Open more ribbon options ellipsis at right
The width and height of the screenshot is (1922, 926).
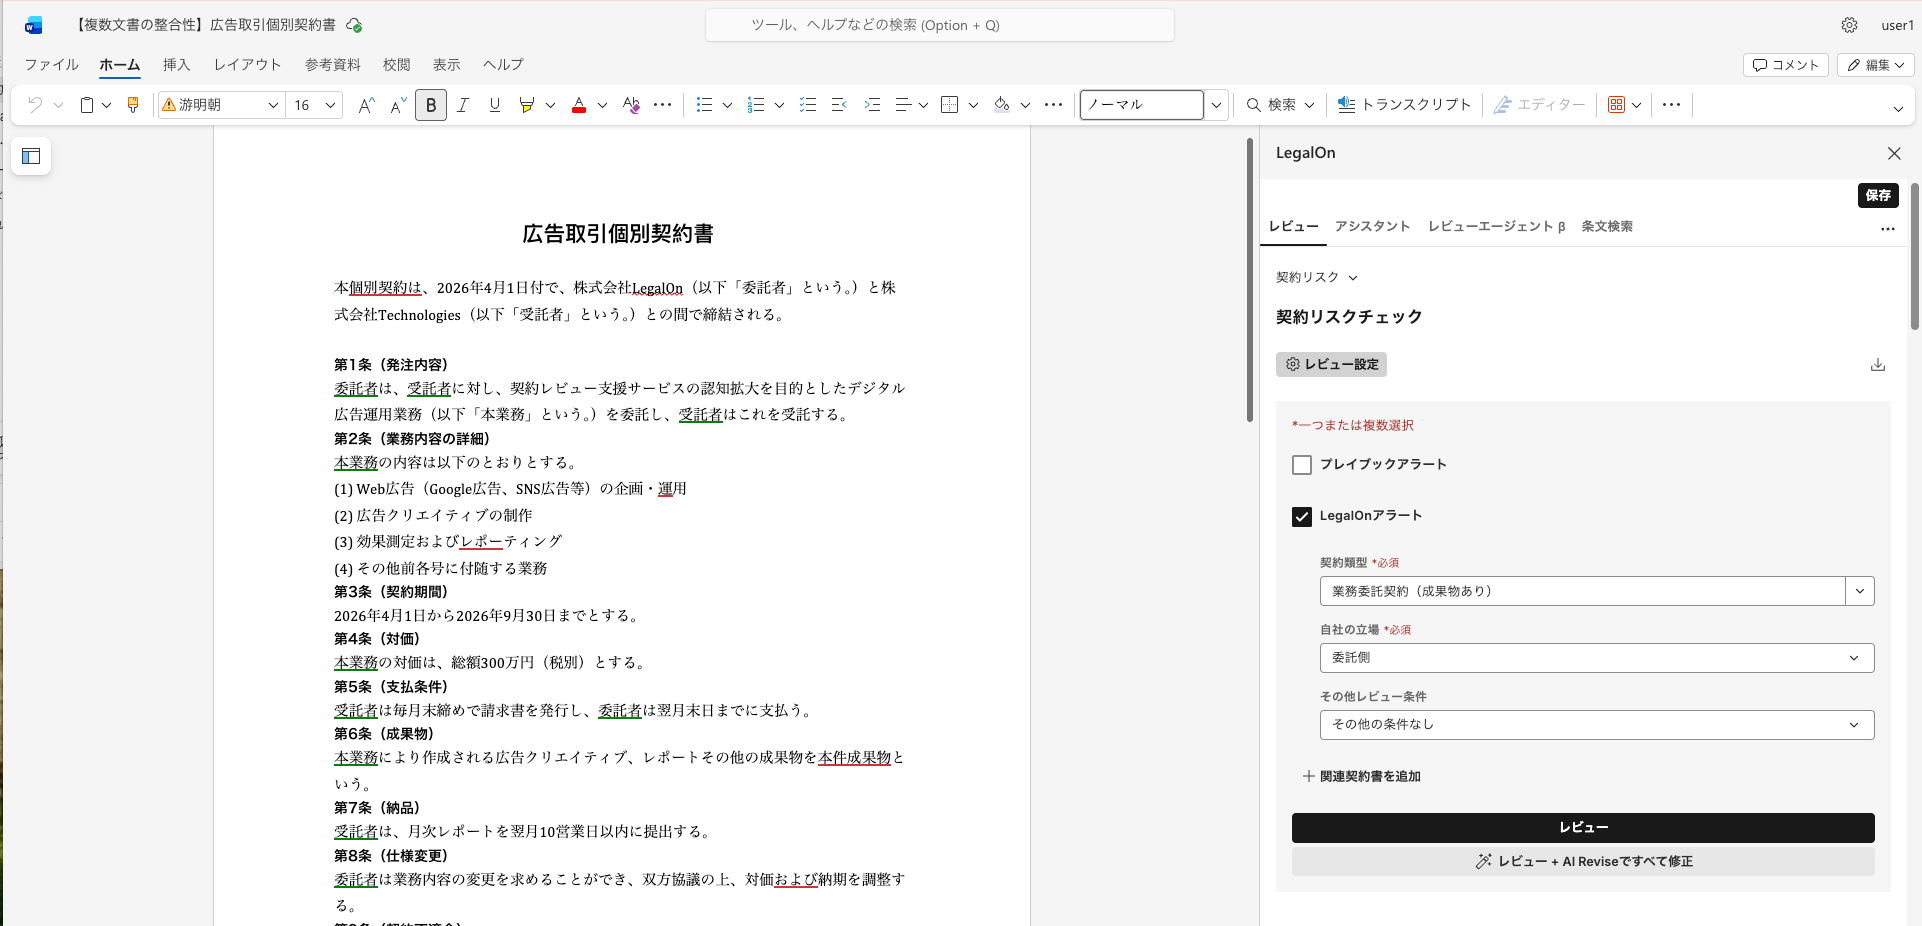pos(1671,105)
